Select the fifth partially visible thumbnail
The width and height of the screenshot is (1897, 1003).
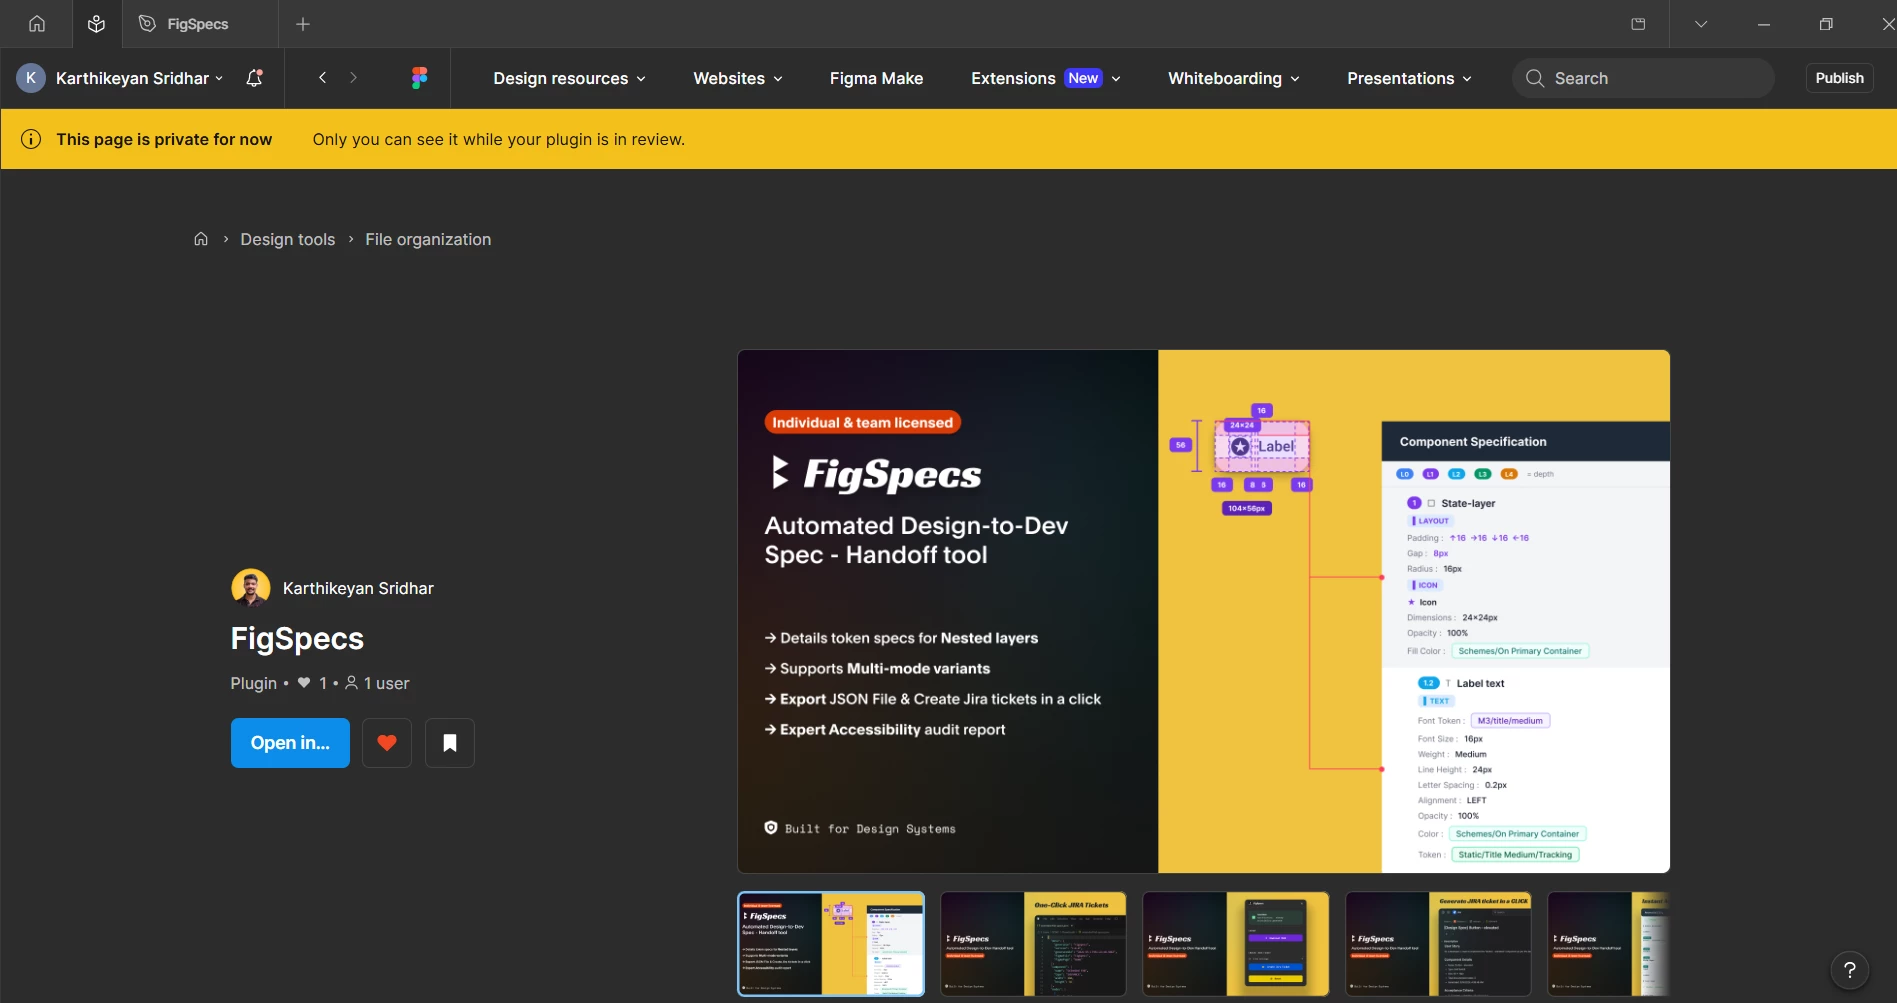point(1609,944)
